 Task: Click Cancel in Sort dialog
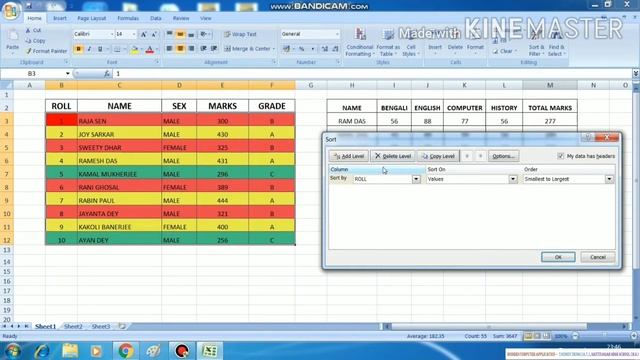598,257
